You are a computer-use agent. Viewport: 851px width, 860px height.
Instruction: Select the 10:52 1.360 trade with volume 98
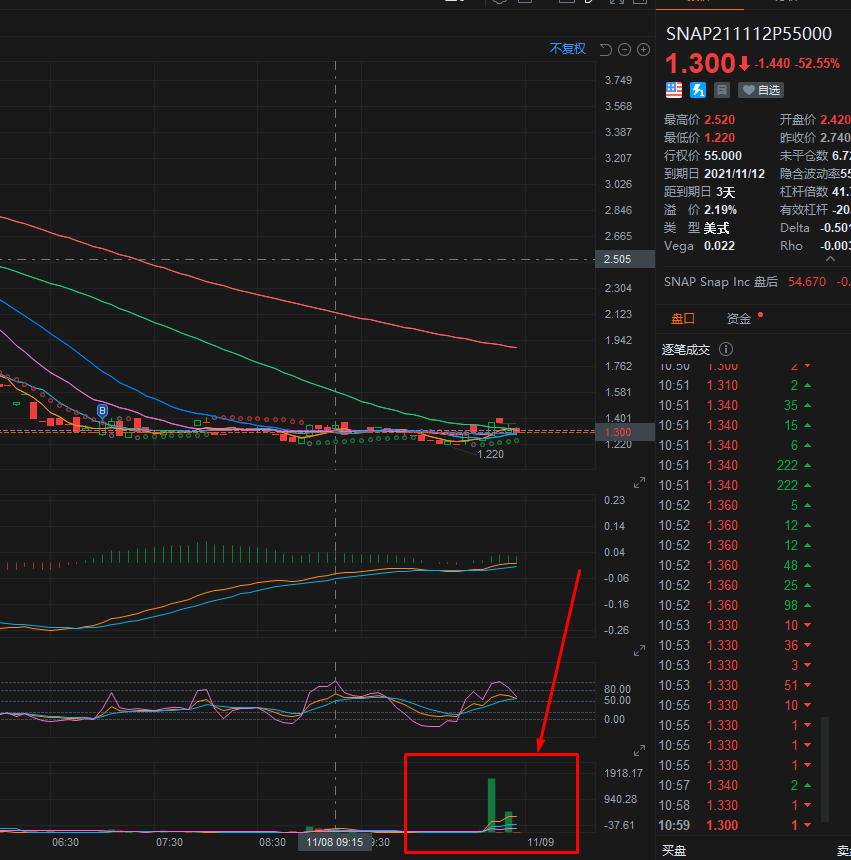coord(735,606)
